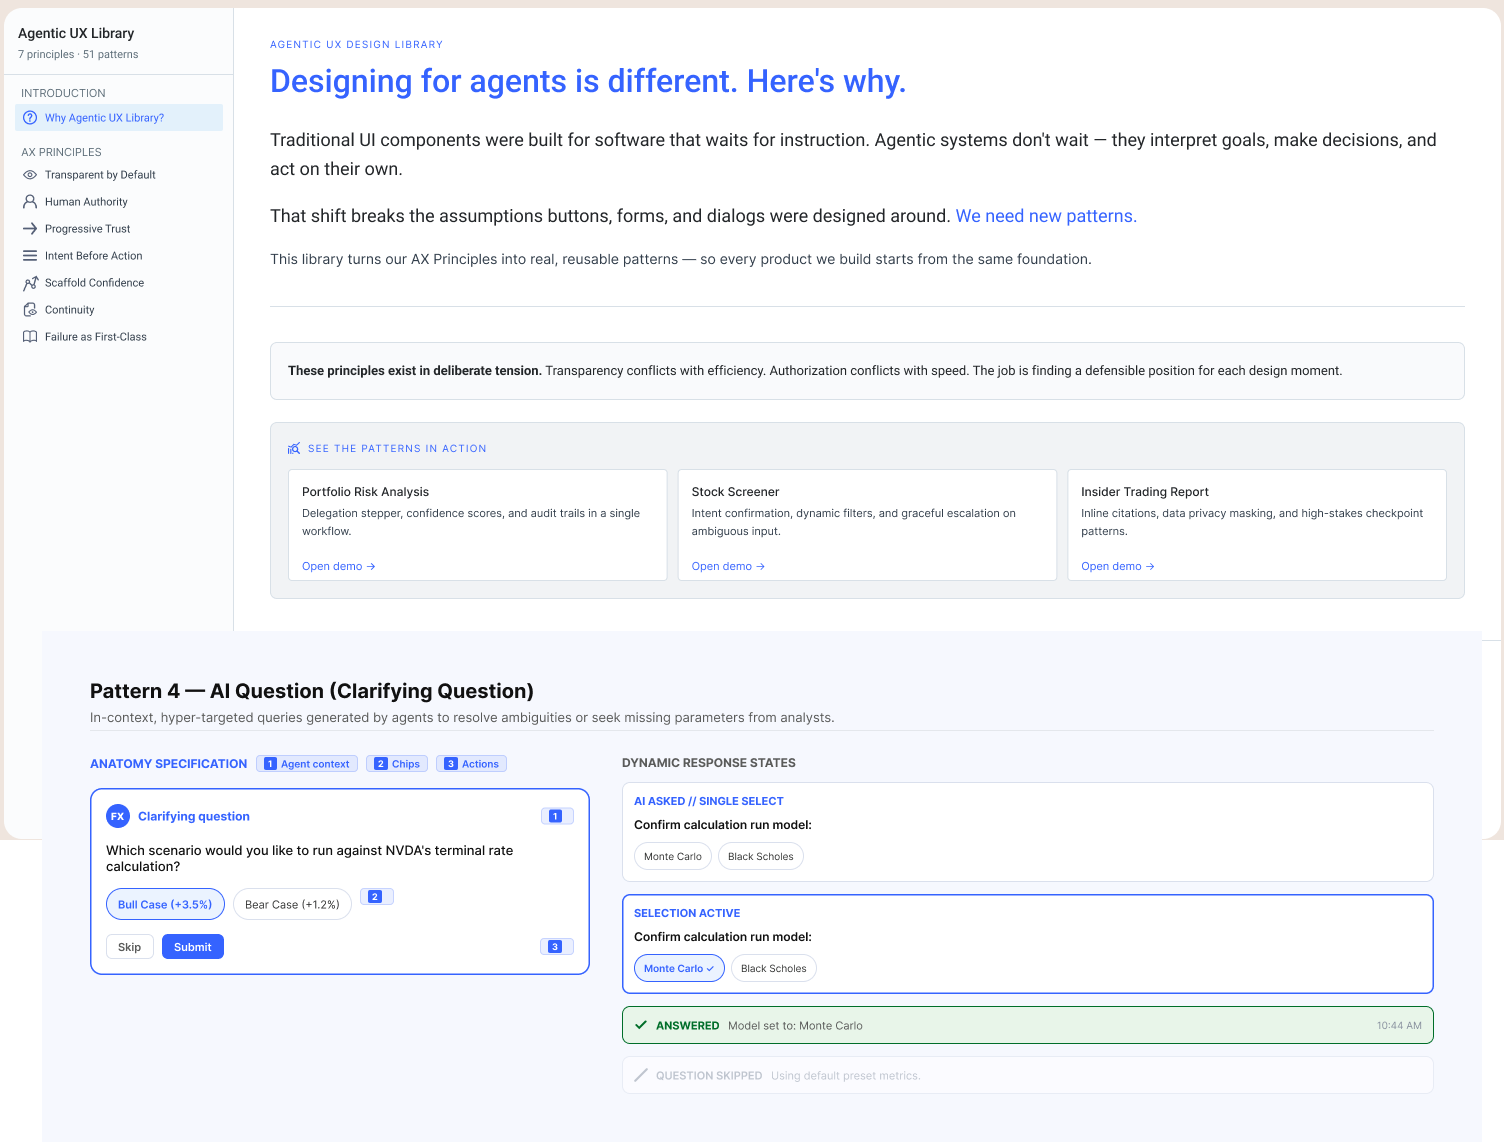Click the Intent Before Action label
The width and height of the screenshot is (1504, 1142).
pyautogui.click(x=94, y=256)
